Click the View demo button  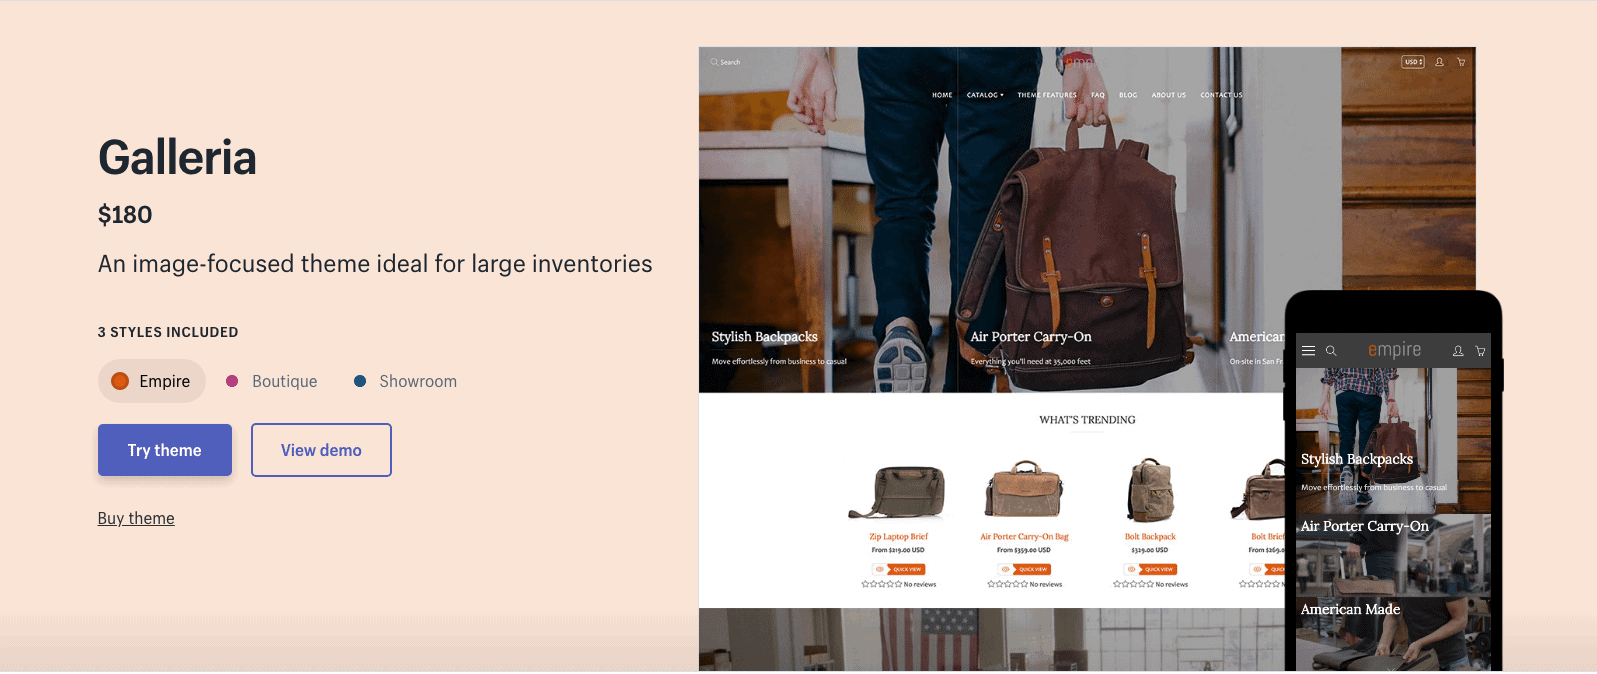(x=321, y=450)
